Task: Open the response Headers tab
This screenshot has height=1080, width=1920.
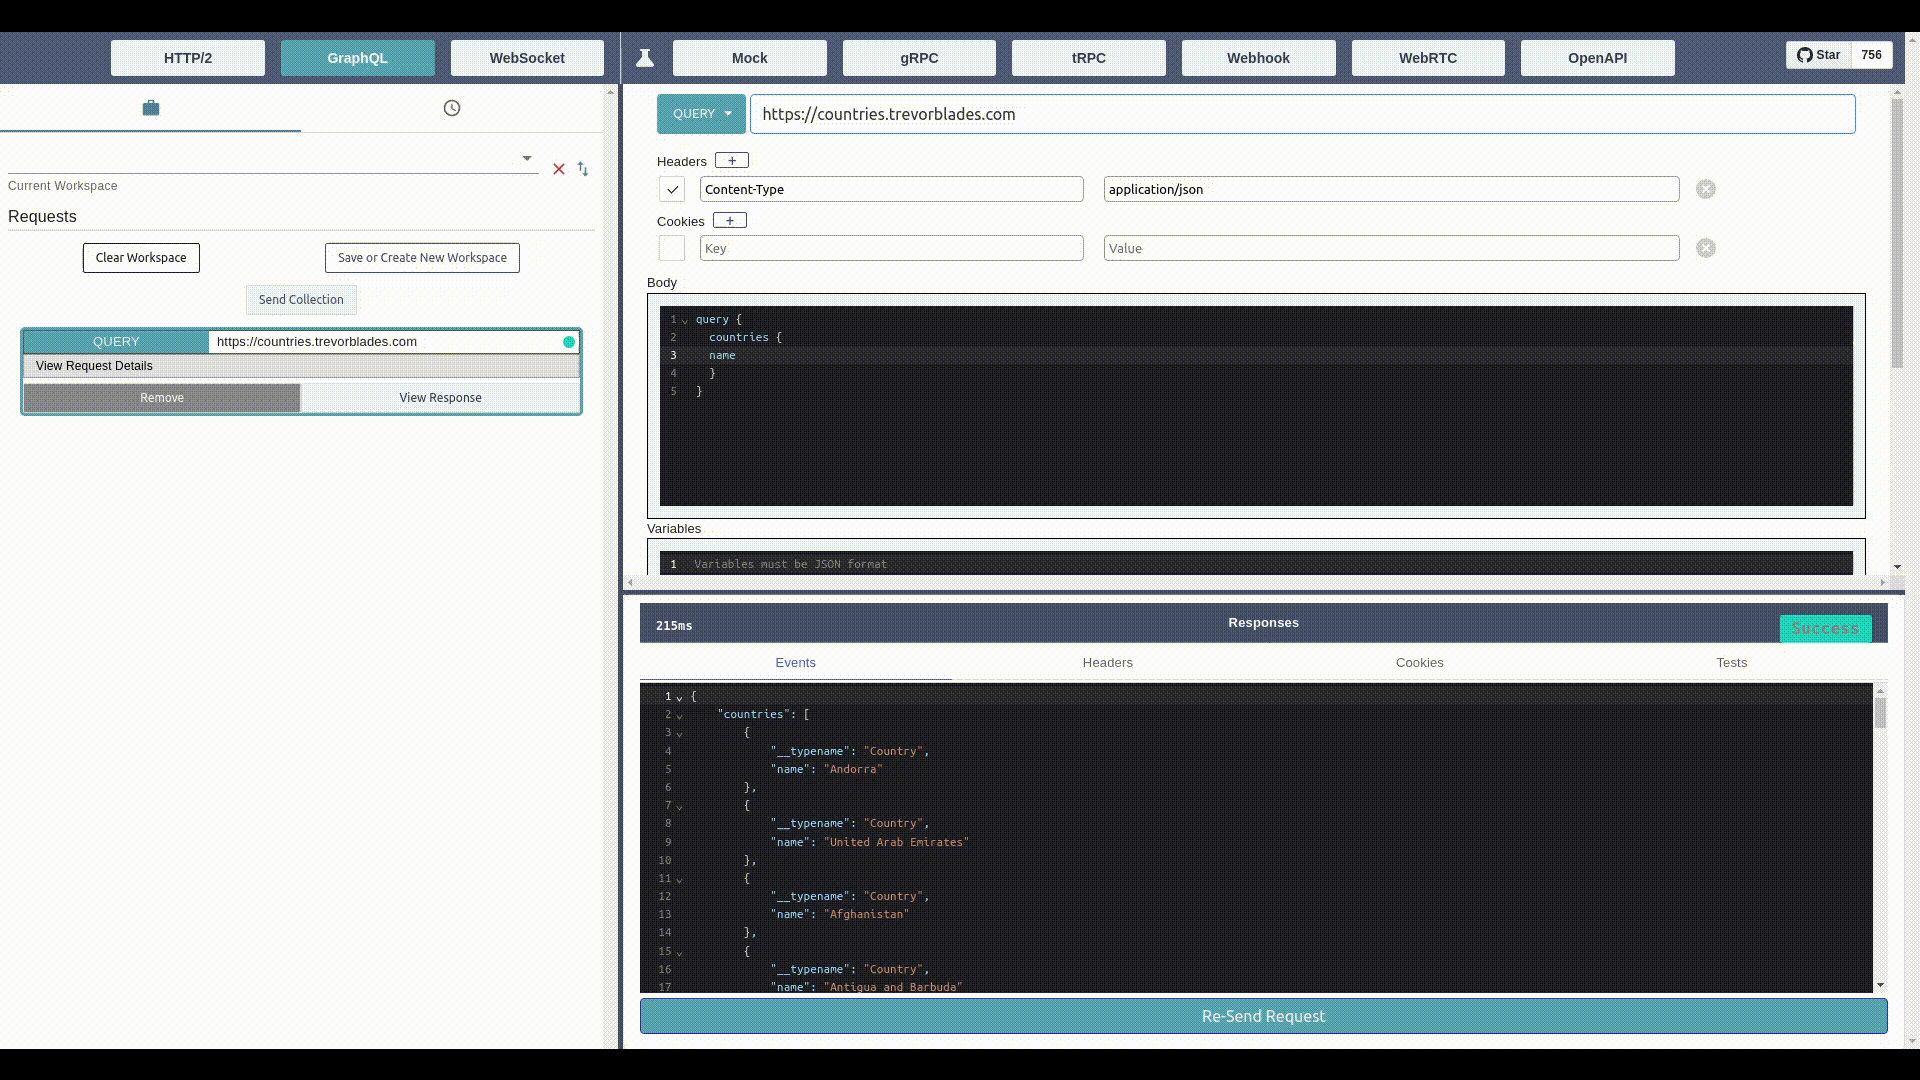Action: 1107,663
